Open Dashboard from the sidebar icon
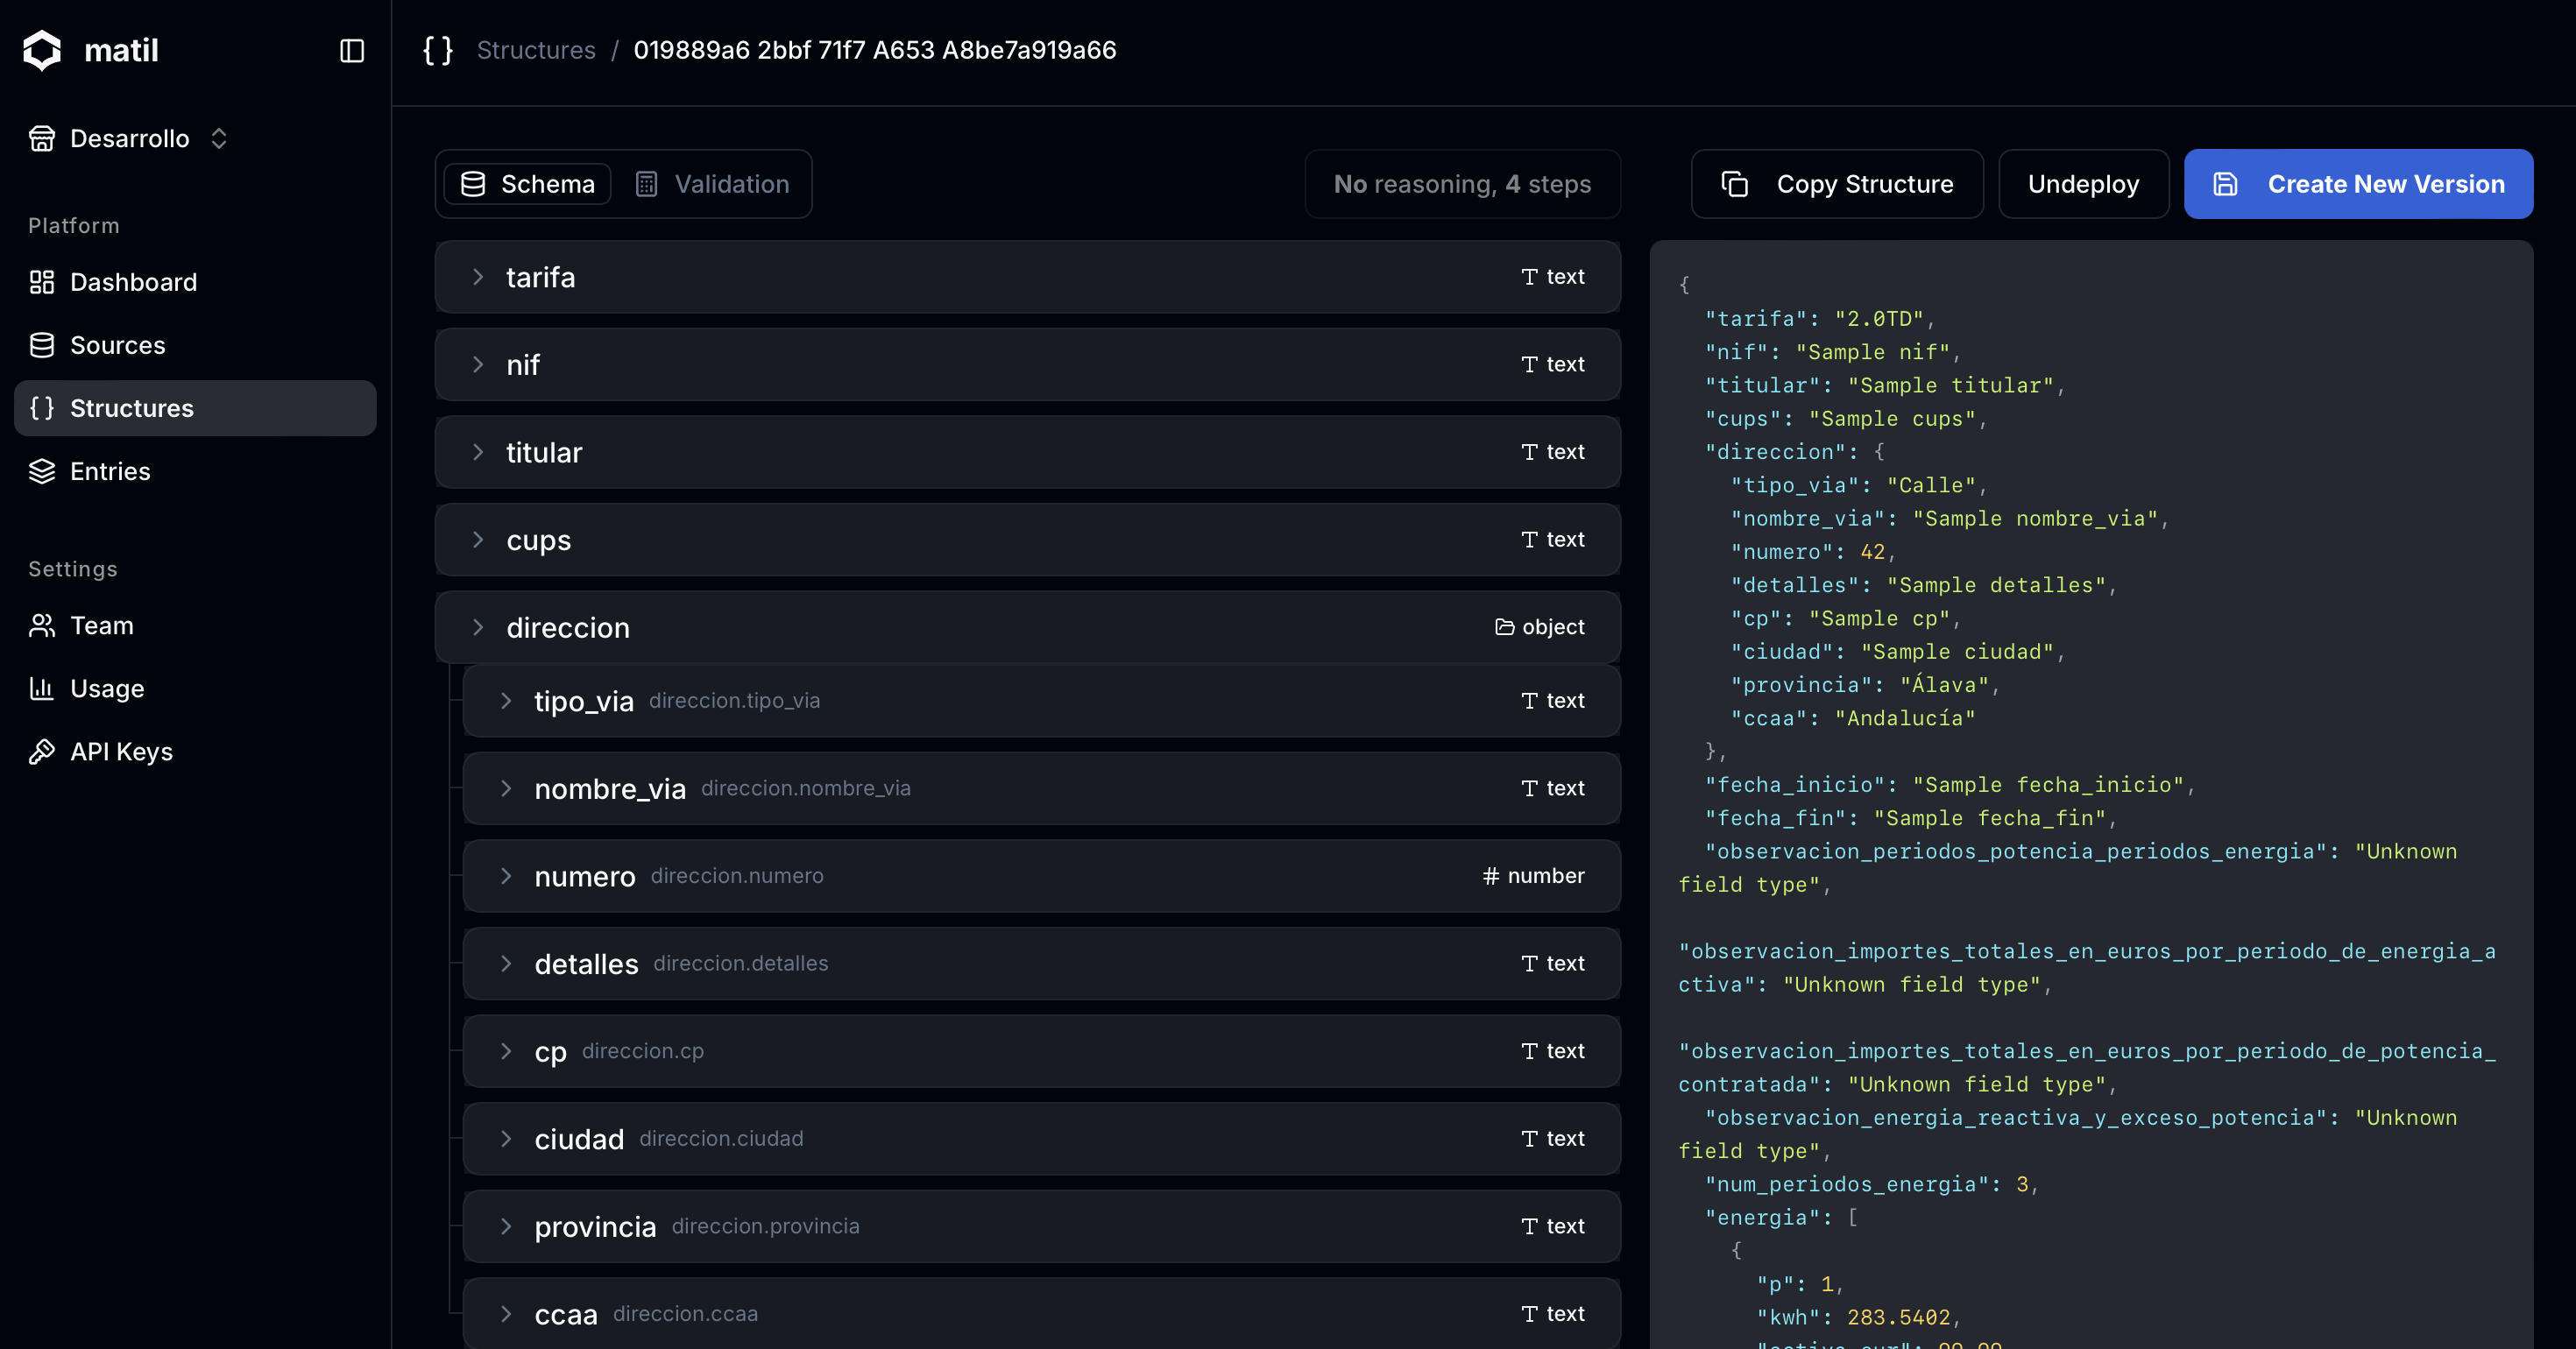This screenshot has height=1349, width=2576. pos(42,282)
